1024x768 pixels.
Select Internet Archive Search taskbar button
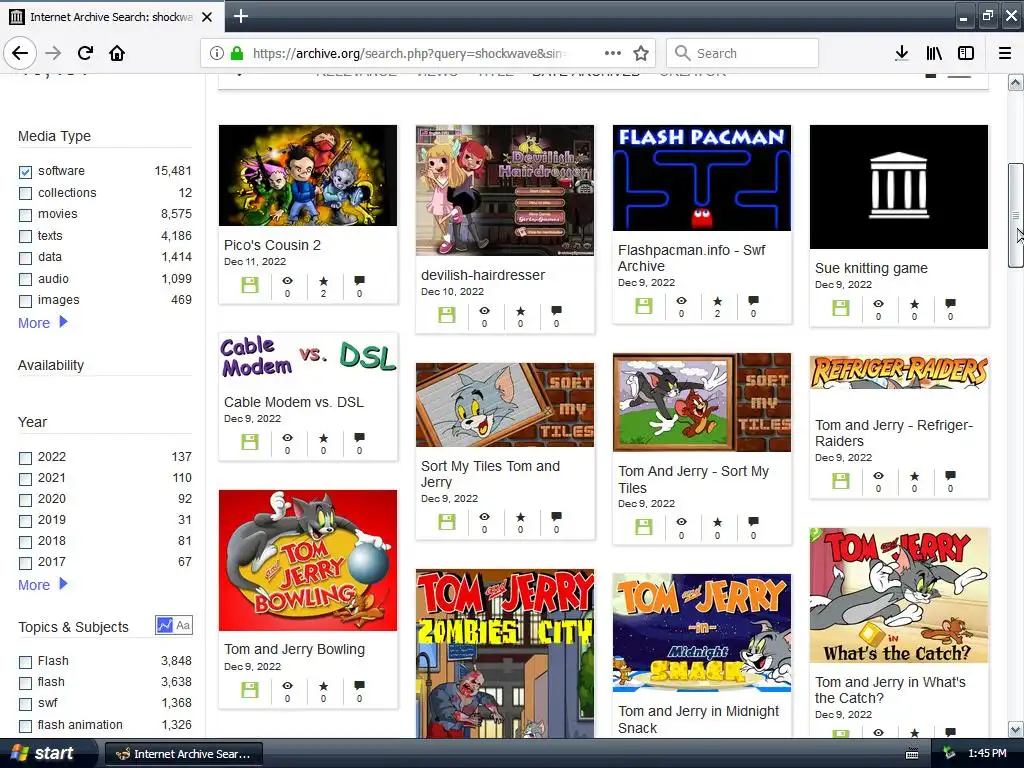pos(184,754)
